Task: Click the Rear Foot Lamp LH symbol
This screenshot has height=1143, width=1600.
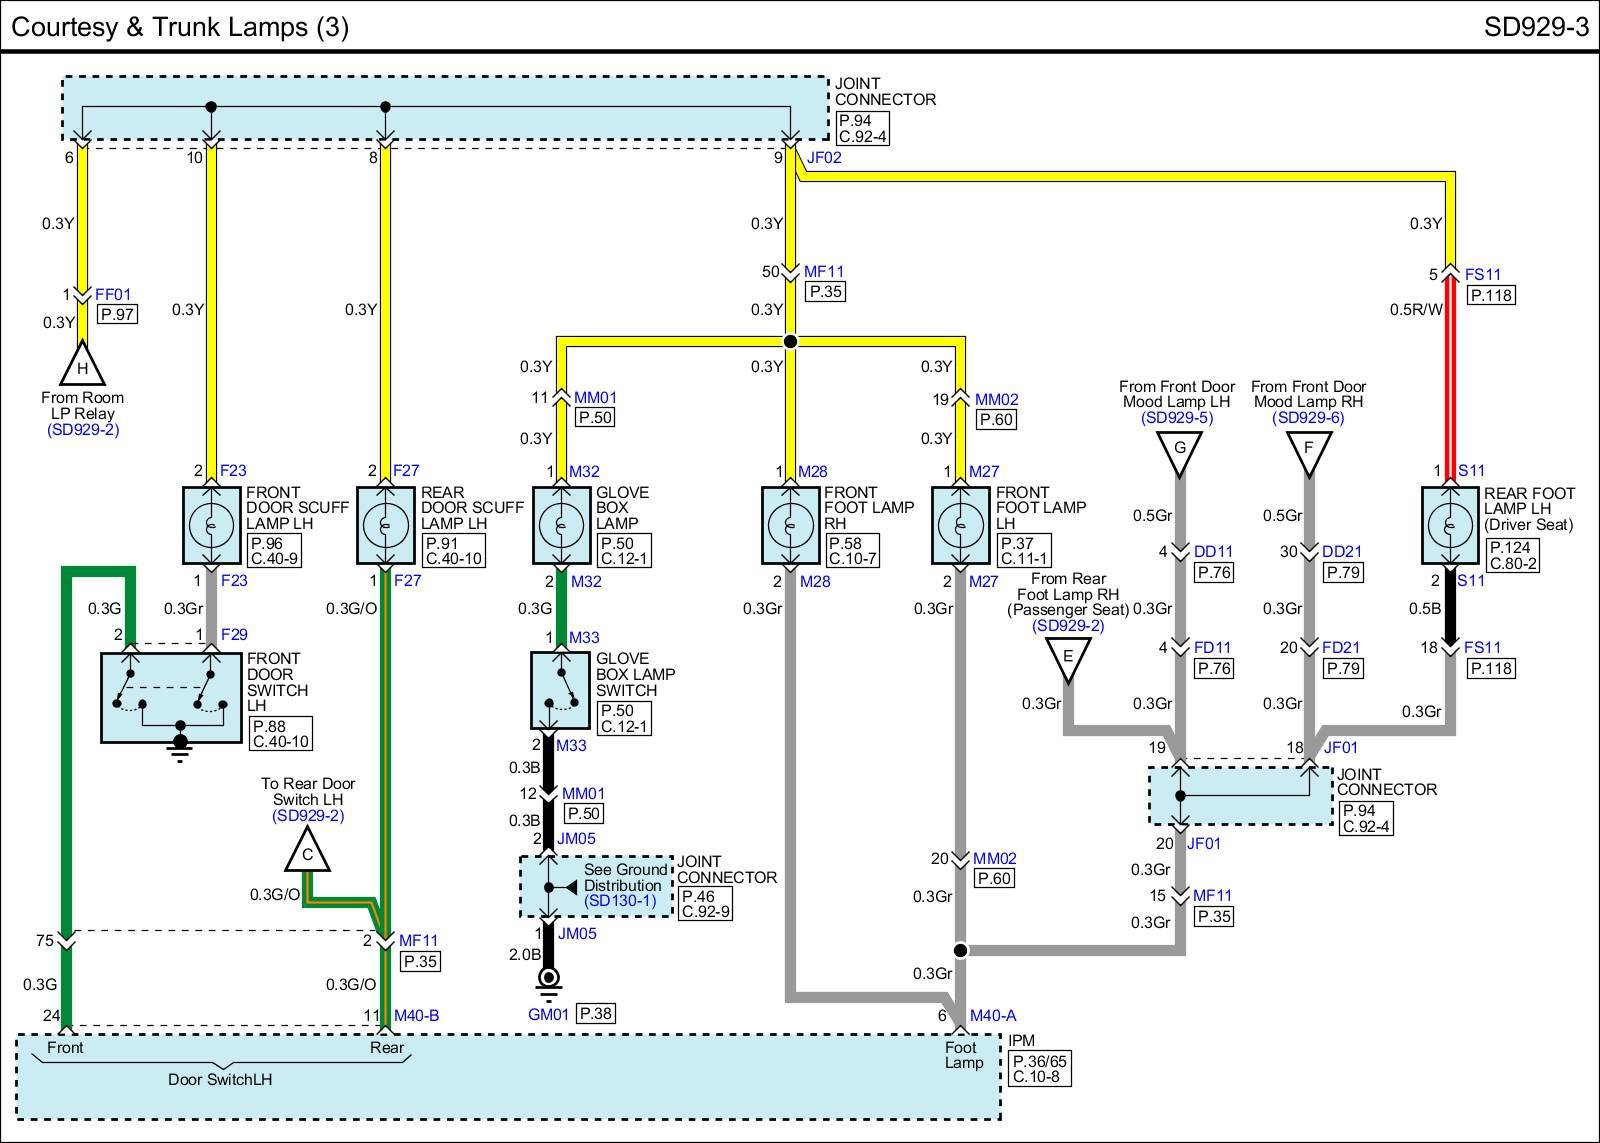Action: coord(1450,526)
